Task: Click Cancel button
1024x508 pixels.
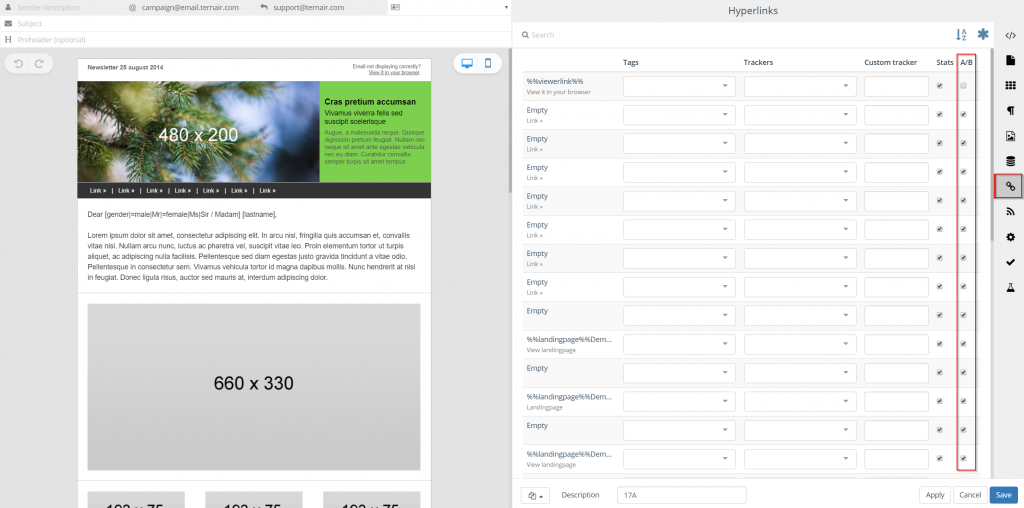Action: 970,496
